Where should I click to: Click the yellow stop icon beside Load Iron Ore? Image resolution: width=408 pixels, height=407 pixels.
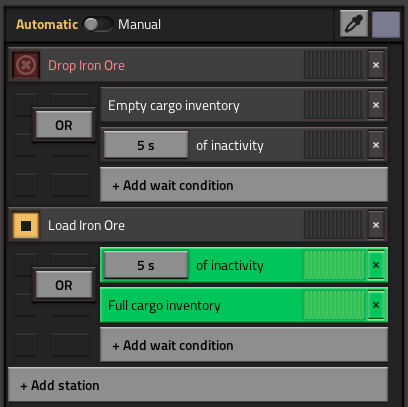coord(26,225)
